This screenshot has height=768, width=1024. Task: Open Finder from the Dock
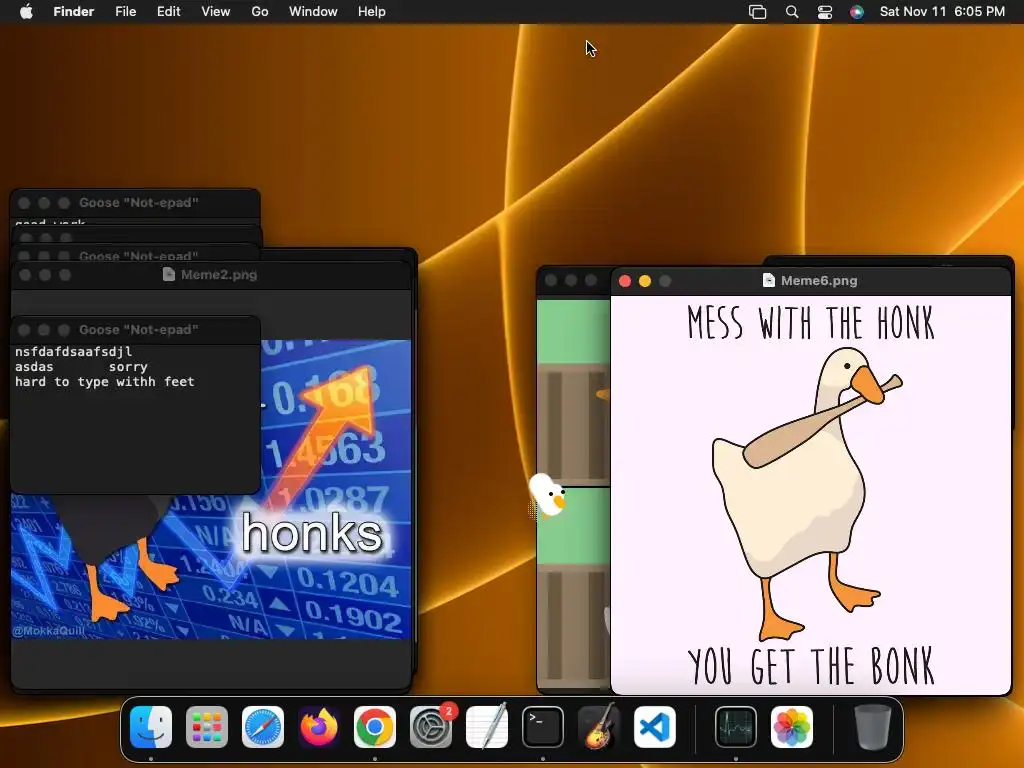pos(151,727)
